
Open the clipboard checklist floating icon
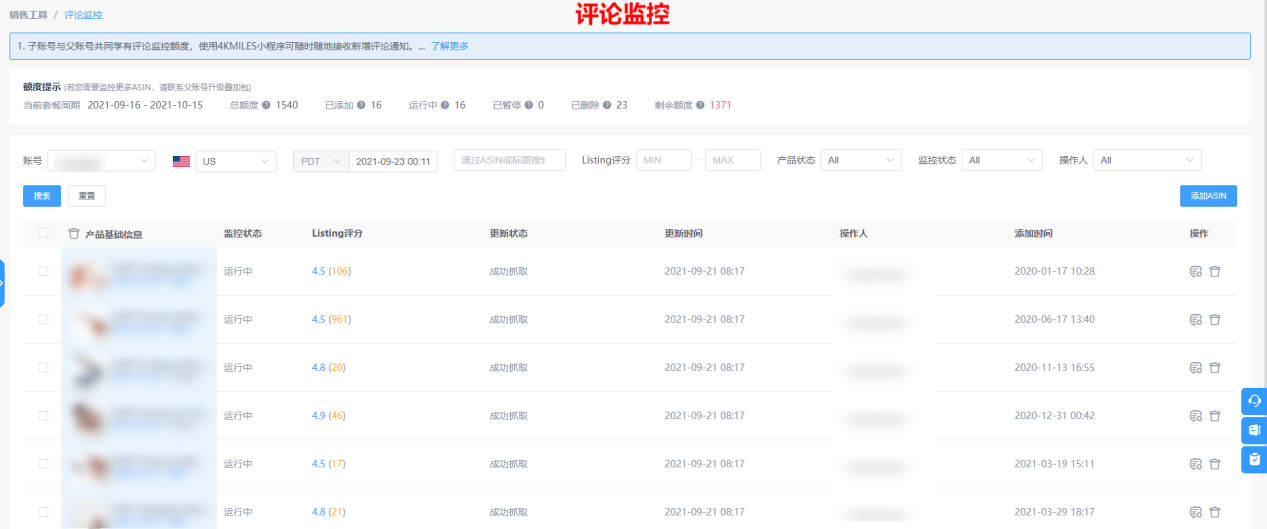1254,459
